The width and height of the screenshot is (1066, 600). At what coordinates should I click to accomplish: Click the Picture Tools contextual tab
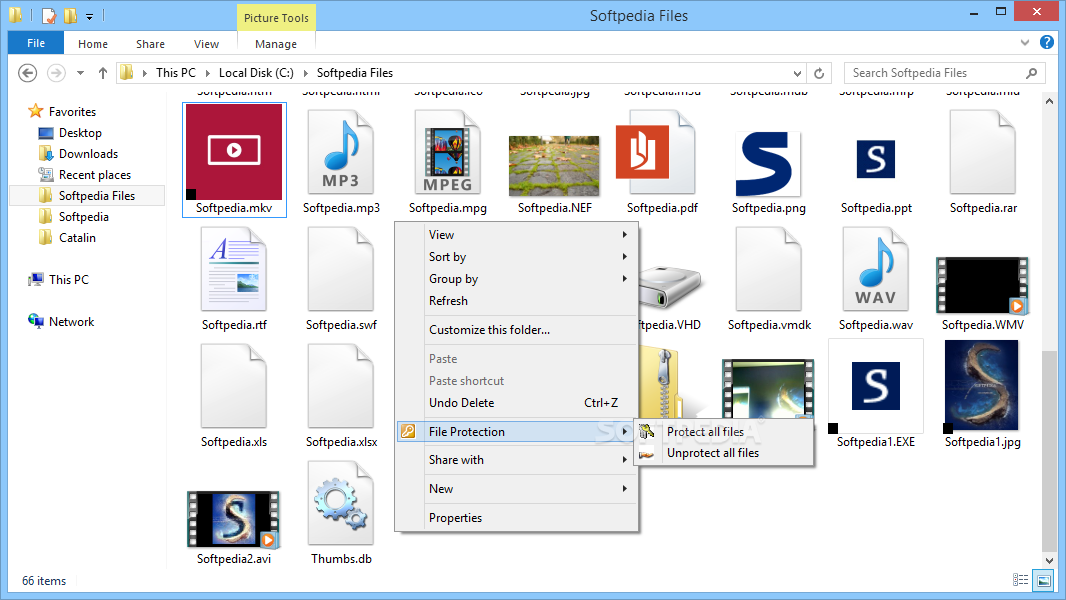pyautogui.click(x=276, y=18)
